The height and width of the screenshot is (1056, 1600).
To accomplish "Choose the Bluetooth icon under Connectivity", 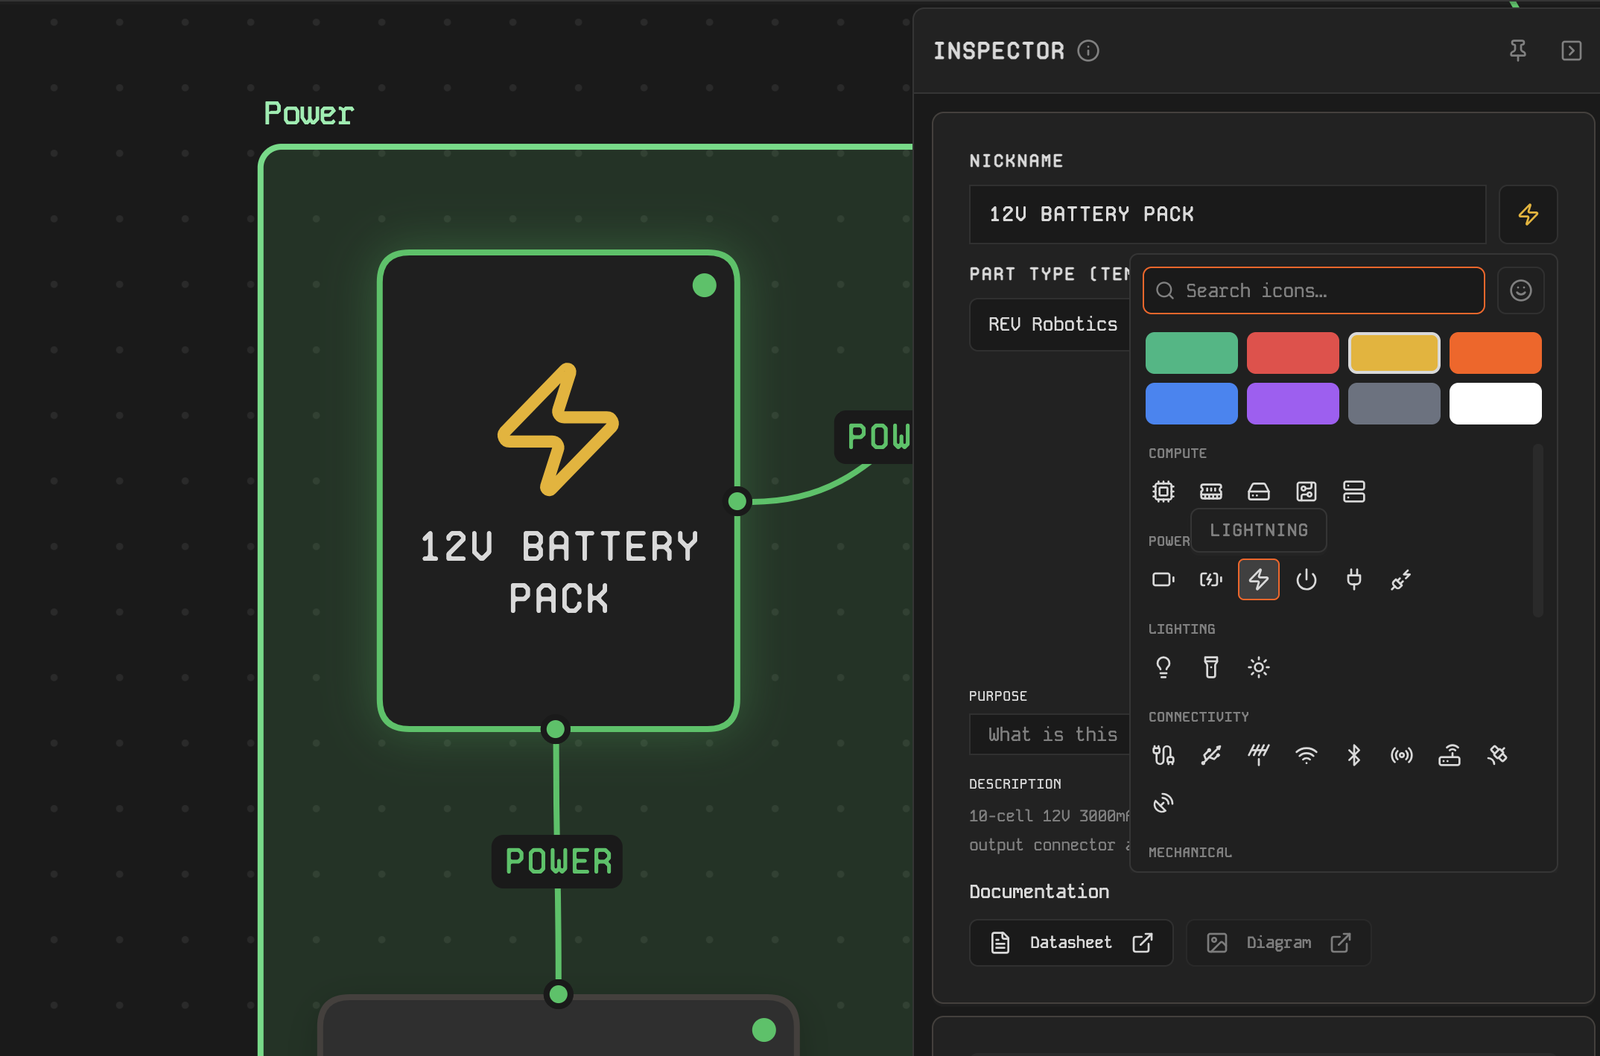I will point(1354,755).
